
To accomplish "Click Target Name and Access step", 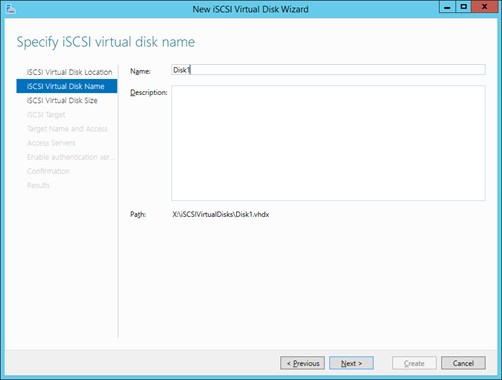I will [67, 129].
